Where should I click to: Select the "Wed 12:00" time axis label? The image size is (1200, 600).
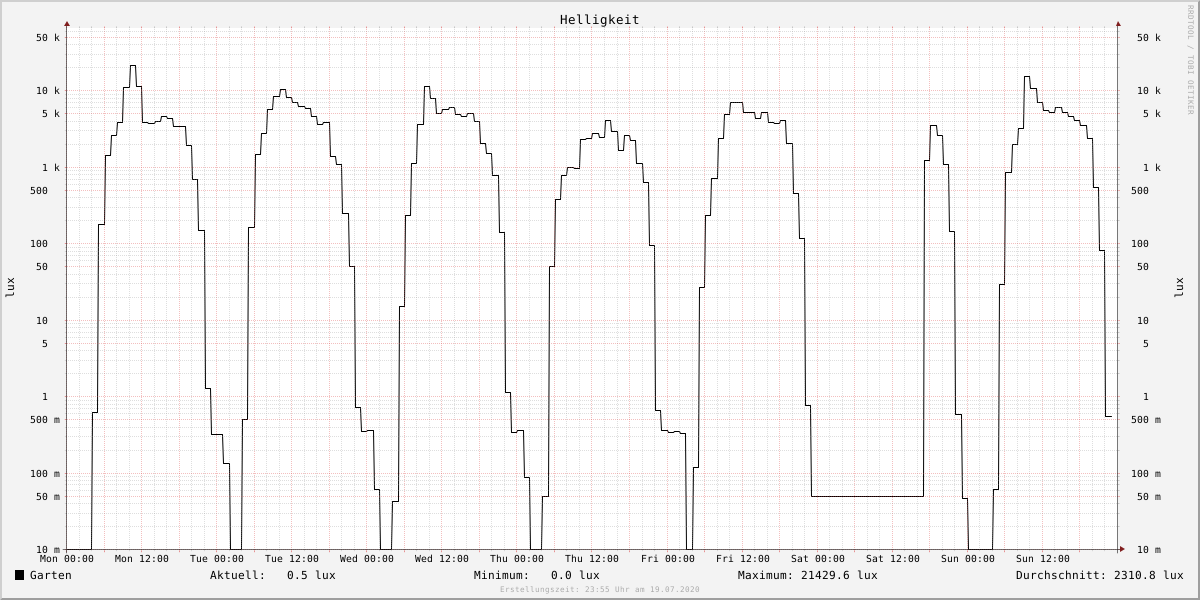442,559
